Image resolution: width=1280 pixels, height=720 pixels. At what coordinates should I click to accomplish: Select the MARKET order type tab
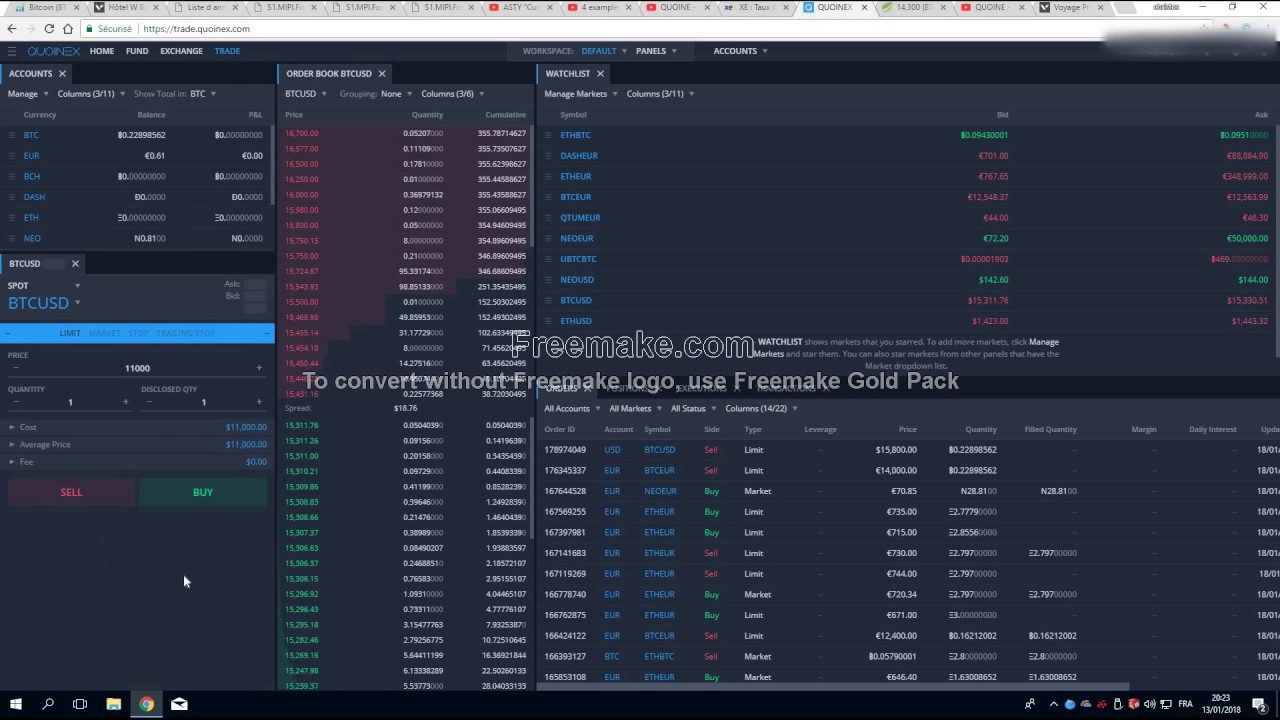104,333
